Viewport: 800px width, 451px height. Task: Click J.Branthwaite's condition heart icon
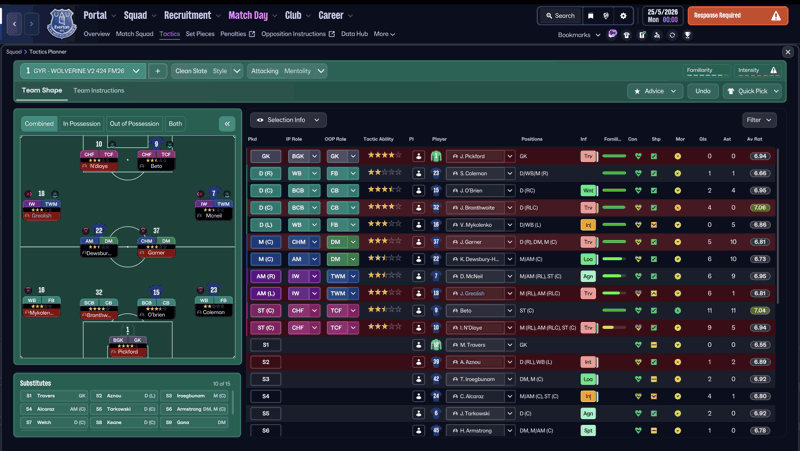point(638,208)
